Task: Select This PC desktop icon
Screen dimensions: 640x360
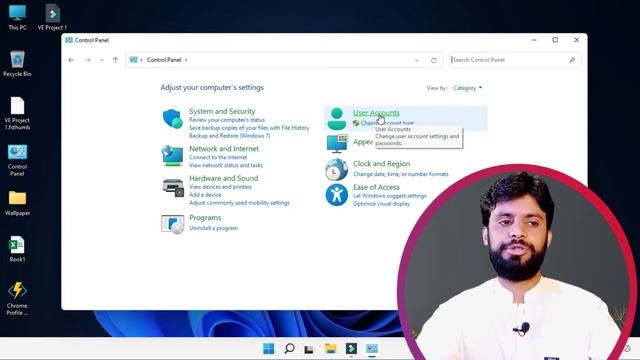Action: pos(17,18)
